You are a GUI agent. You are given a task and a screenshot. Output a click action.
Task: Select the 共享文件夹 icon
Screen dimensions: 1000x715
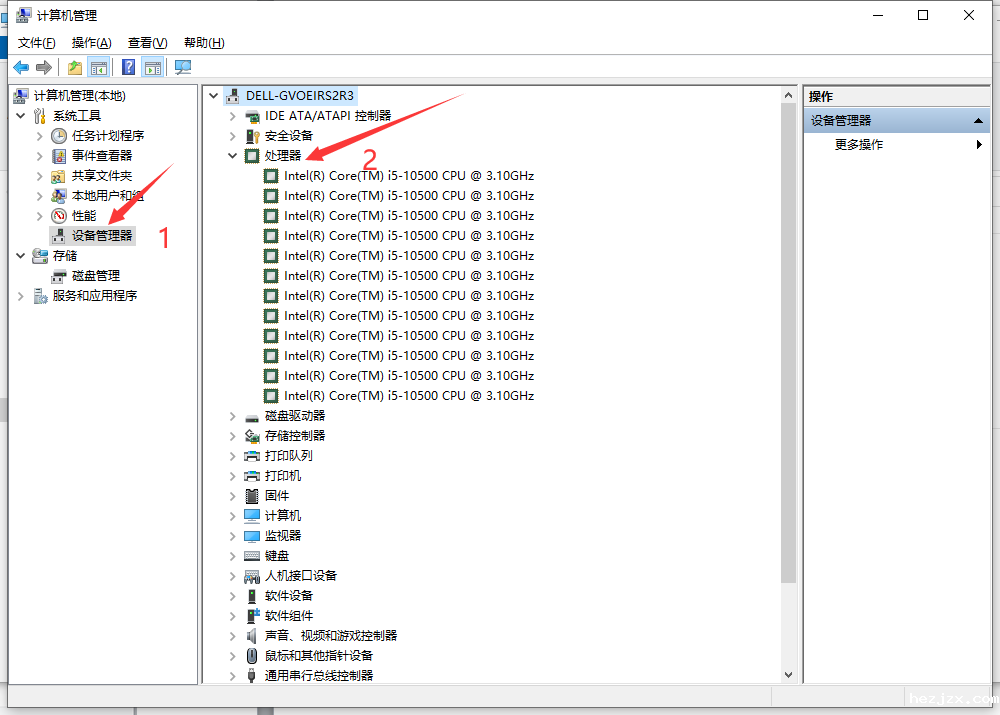tap(59, 176)
